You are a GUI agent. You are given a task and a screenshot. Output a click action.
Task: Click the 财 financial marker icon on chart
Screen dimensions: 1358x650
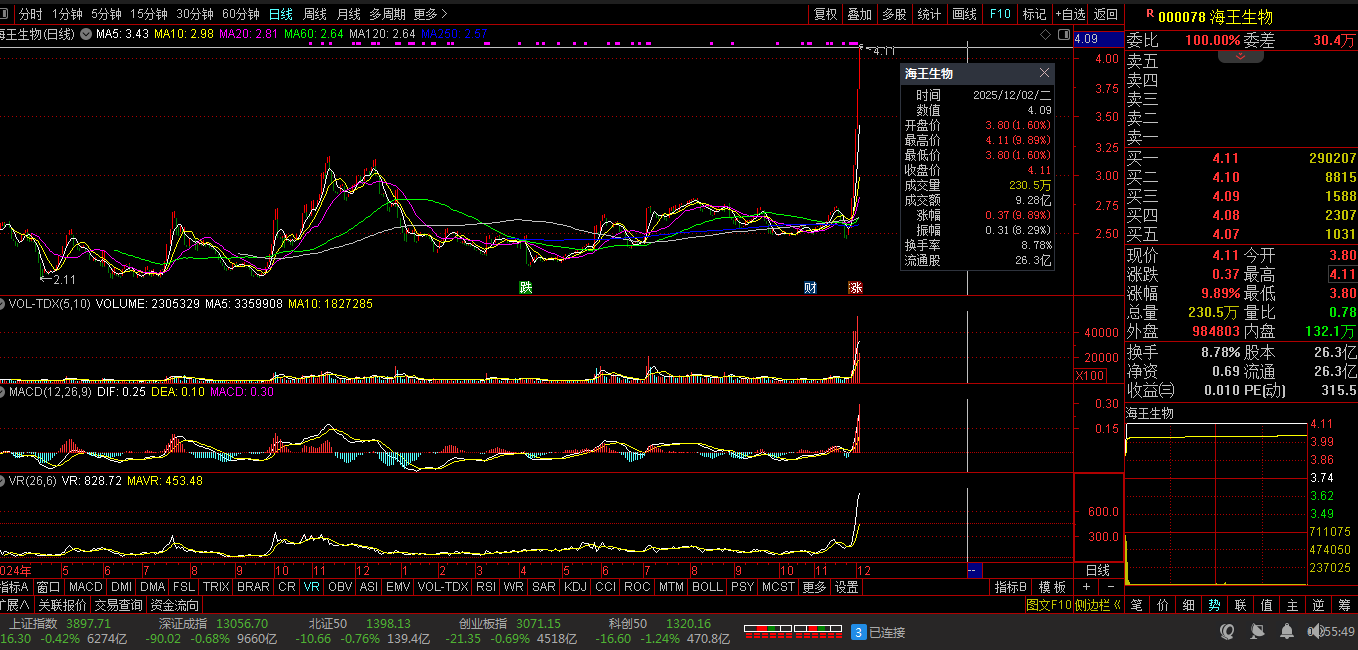810,288
